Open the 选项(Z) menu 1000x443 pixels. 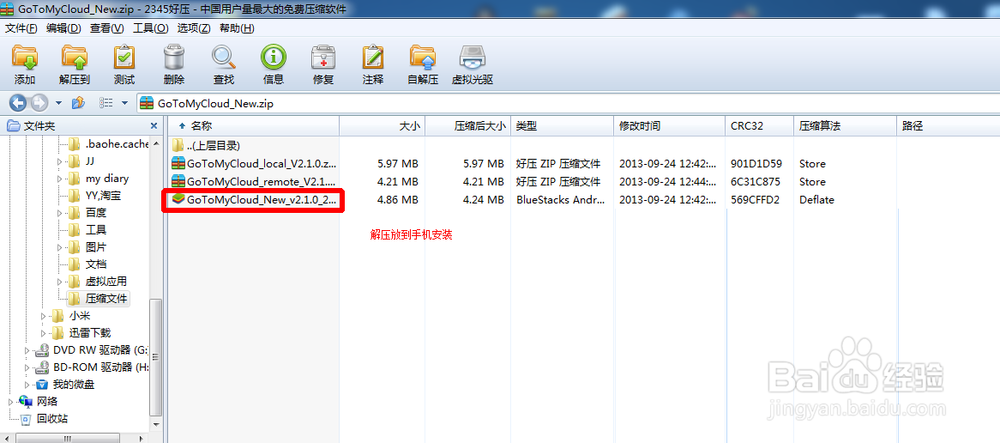click(x=194, y=28)
